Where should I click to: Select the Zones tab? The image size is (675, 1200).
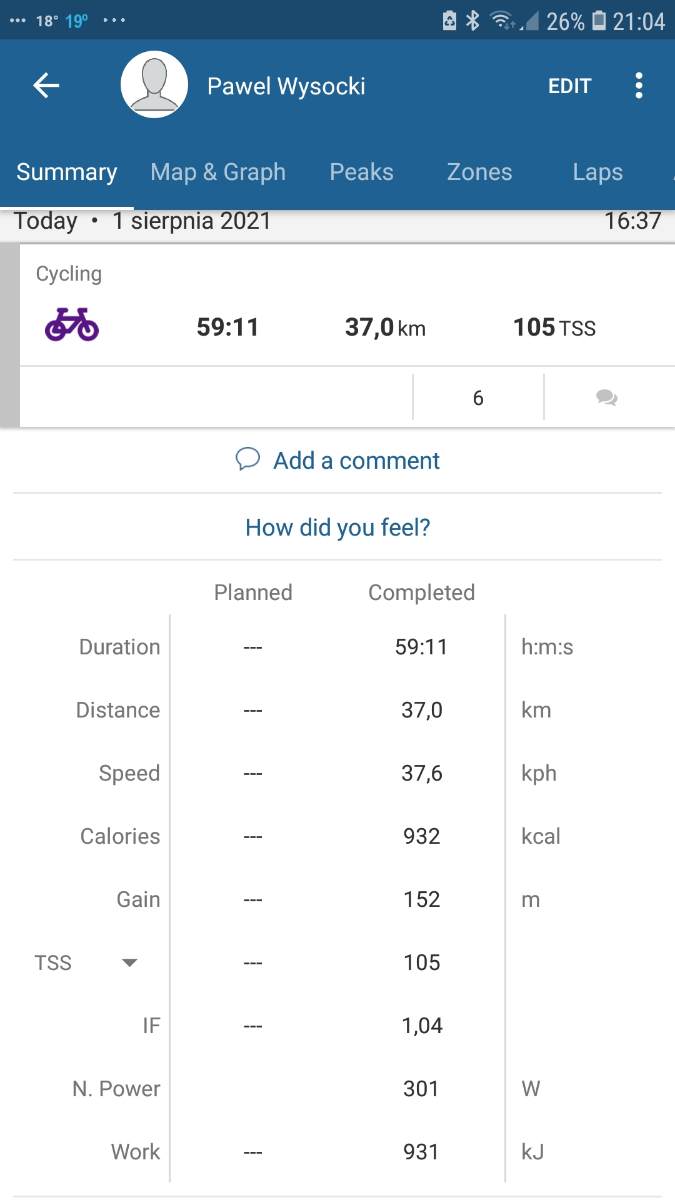[479, 172]
